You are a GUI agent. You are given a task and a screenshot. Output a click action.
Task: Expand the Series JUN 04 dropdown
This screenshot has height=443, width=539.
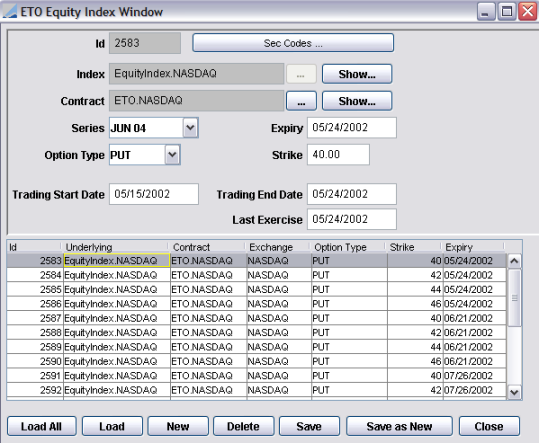point(190,128)
